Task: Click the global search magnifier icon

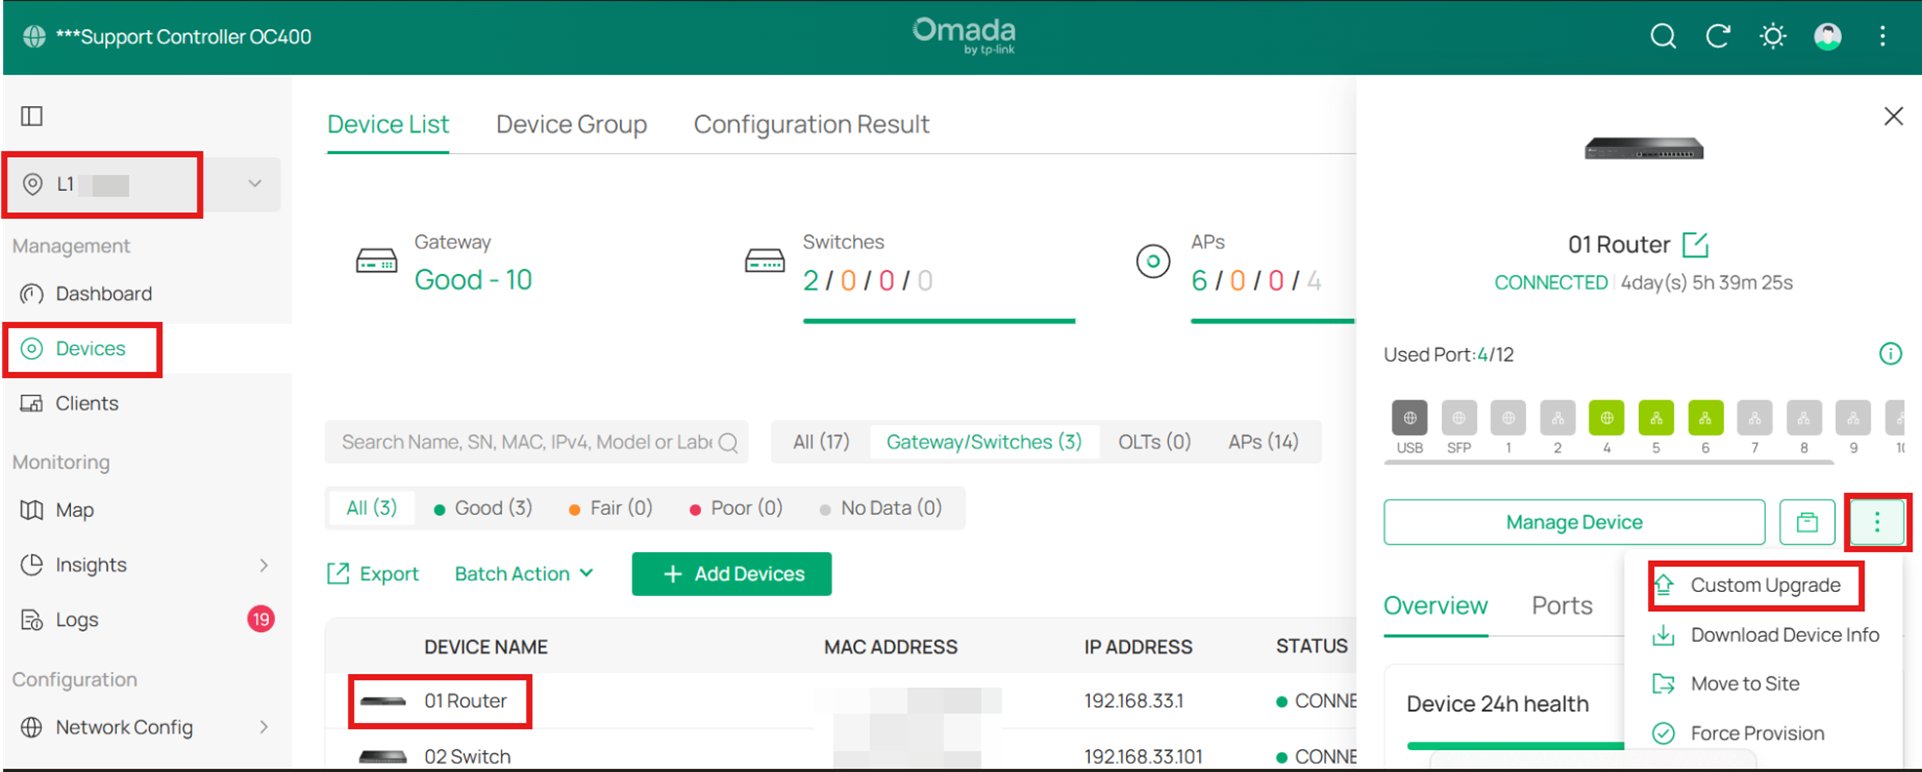Action: [1663, 37]
